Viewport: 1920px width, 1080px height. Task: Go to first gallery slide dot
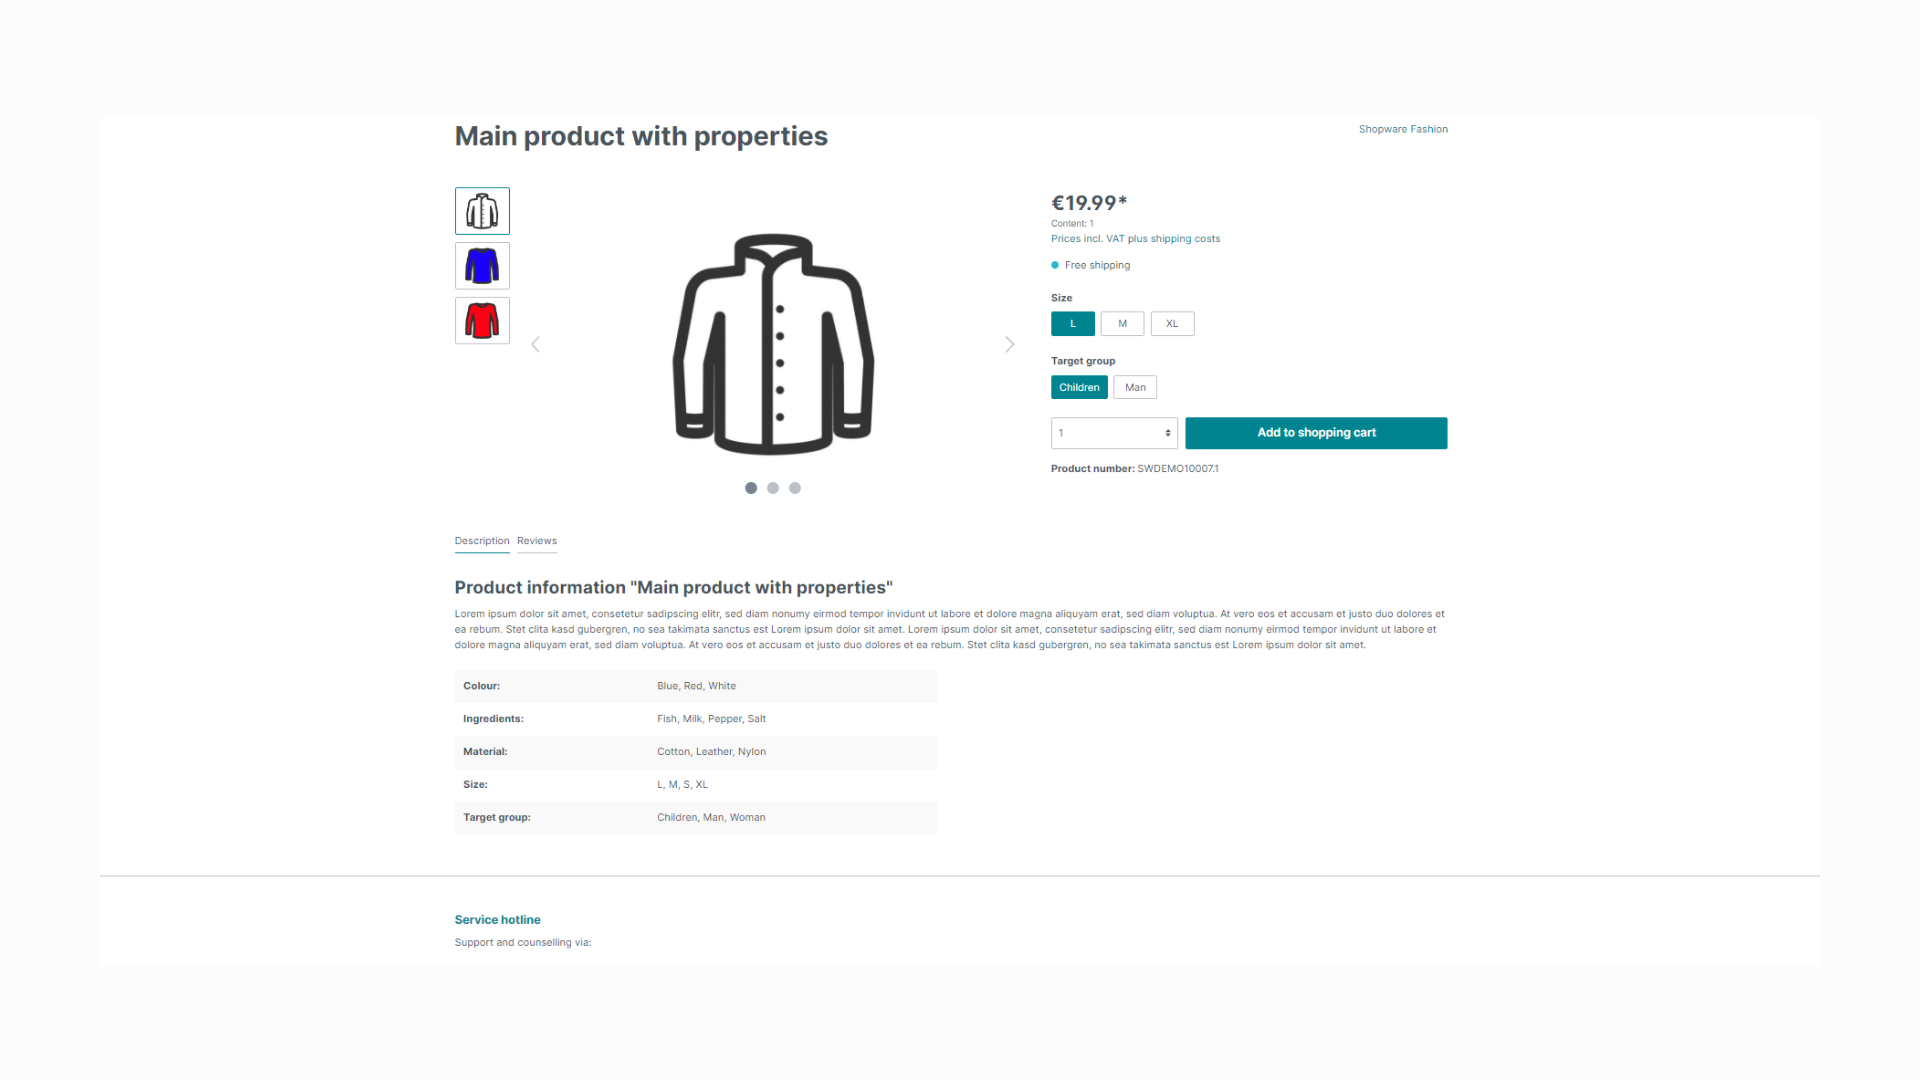click(x=751, y=488)
